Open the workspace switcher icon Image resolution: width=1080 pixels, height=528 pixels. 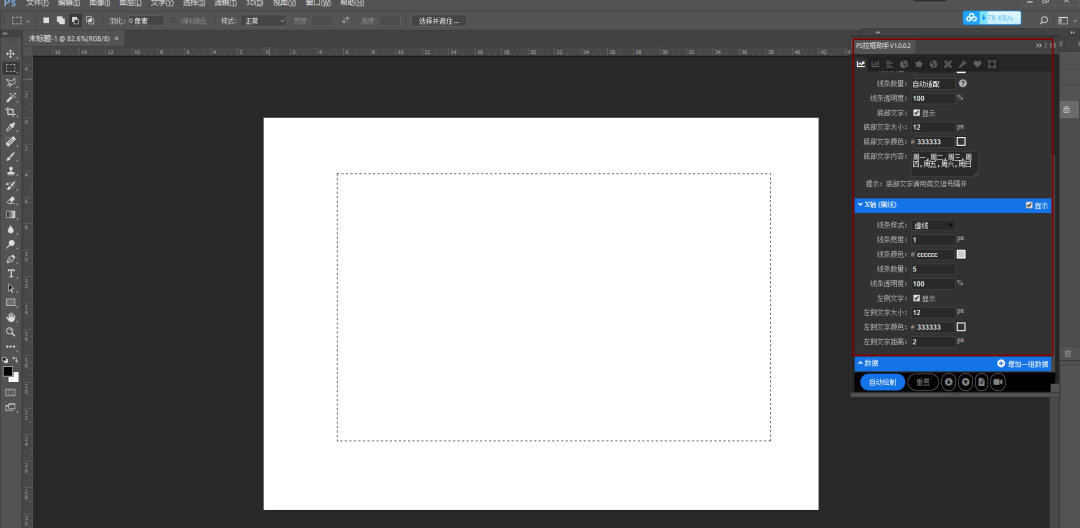coord(1063,21)
